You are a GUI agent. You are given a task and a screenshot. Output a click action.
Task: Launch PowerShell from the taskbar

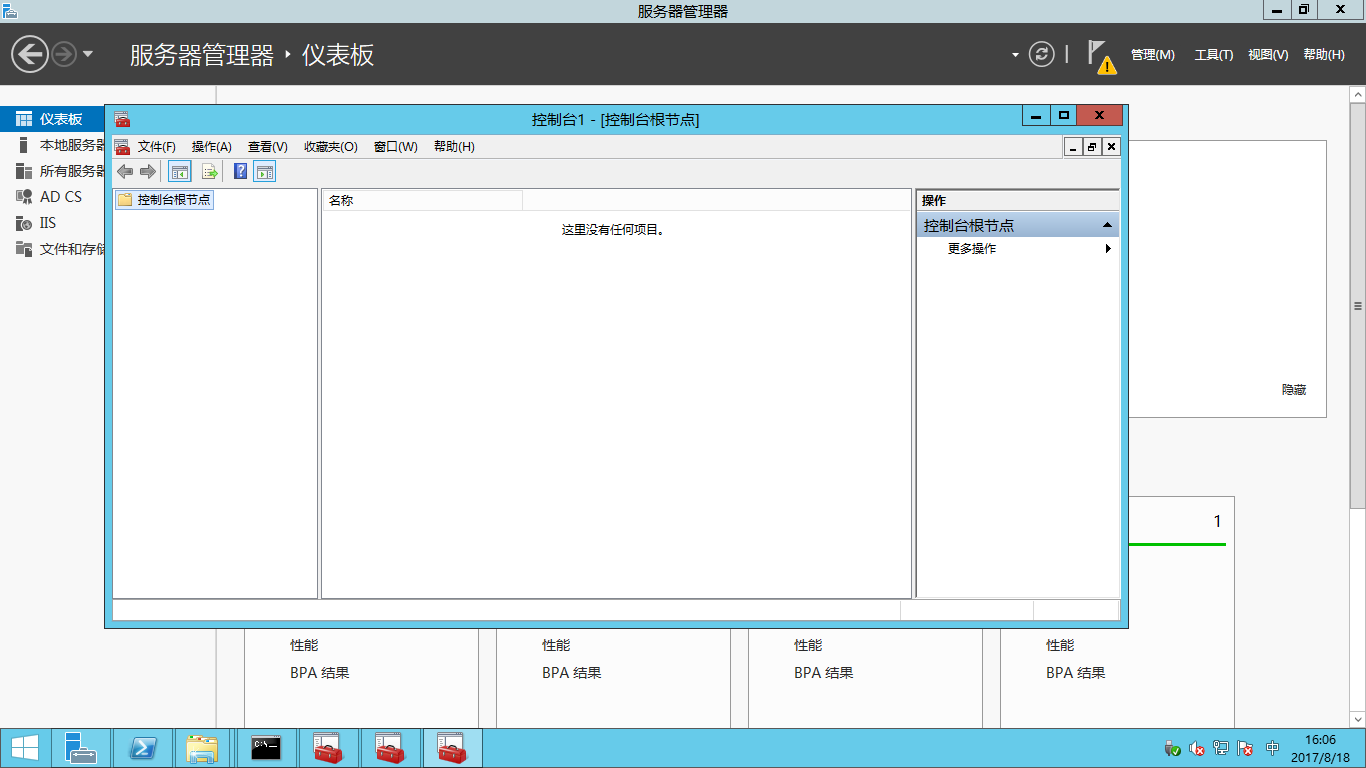(143, 748)
